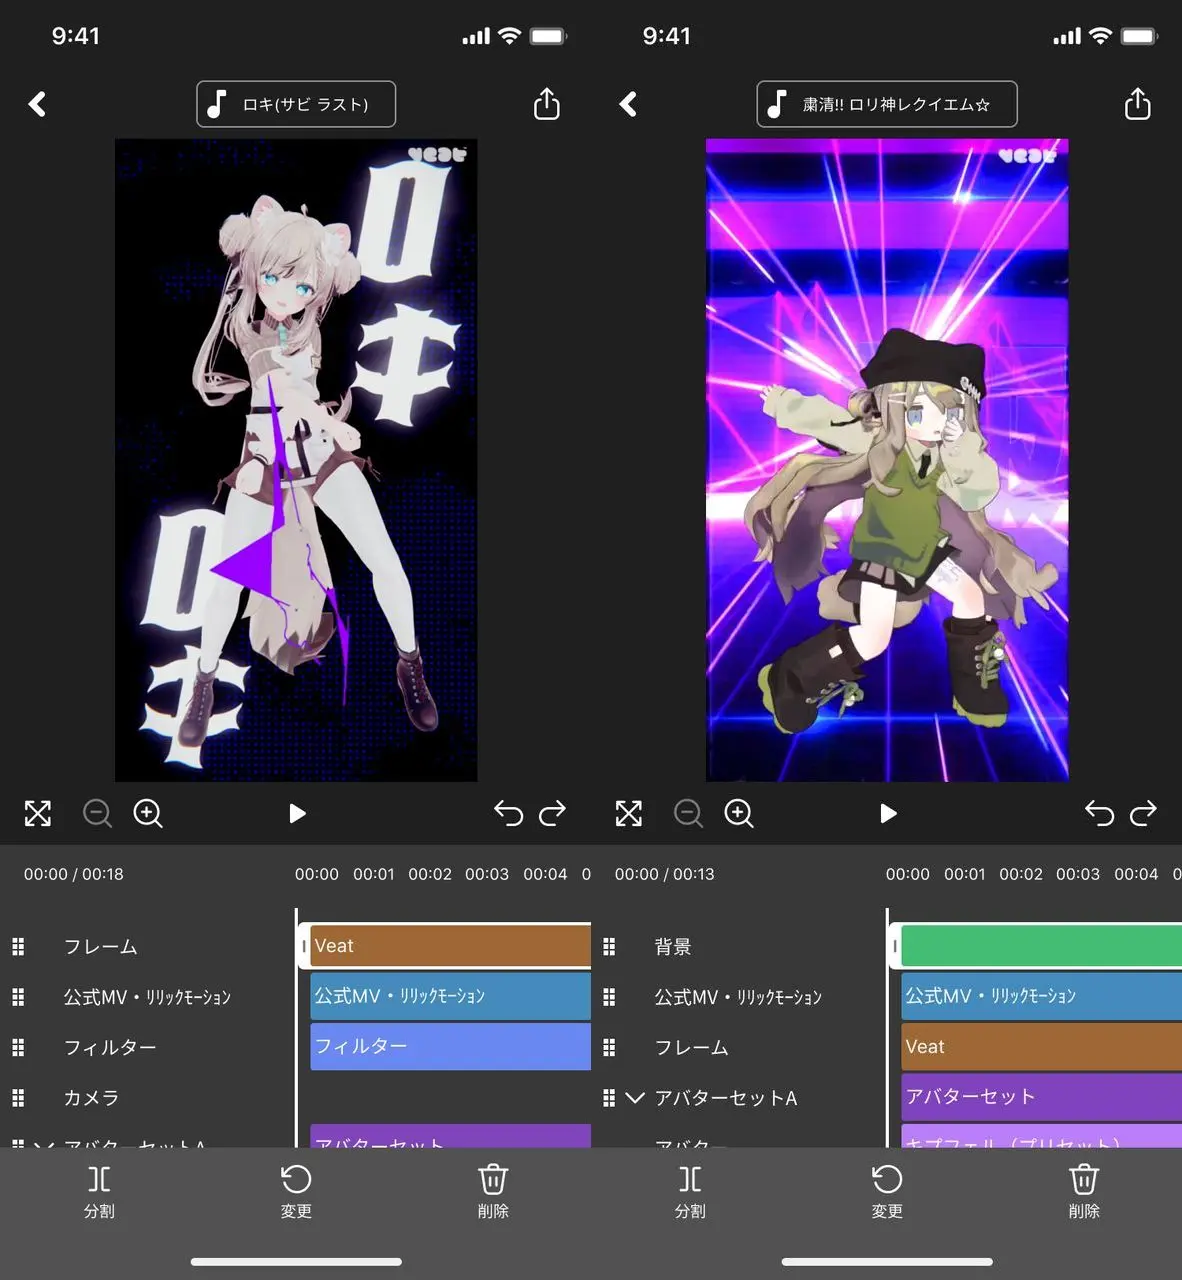Play the left preview video

pos(296,813)
